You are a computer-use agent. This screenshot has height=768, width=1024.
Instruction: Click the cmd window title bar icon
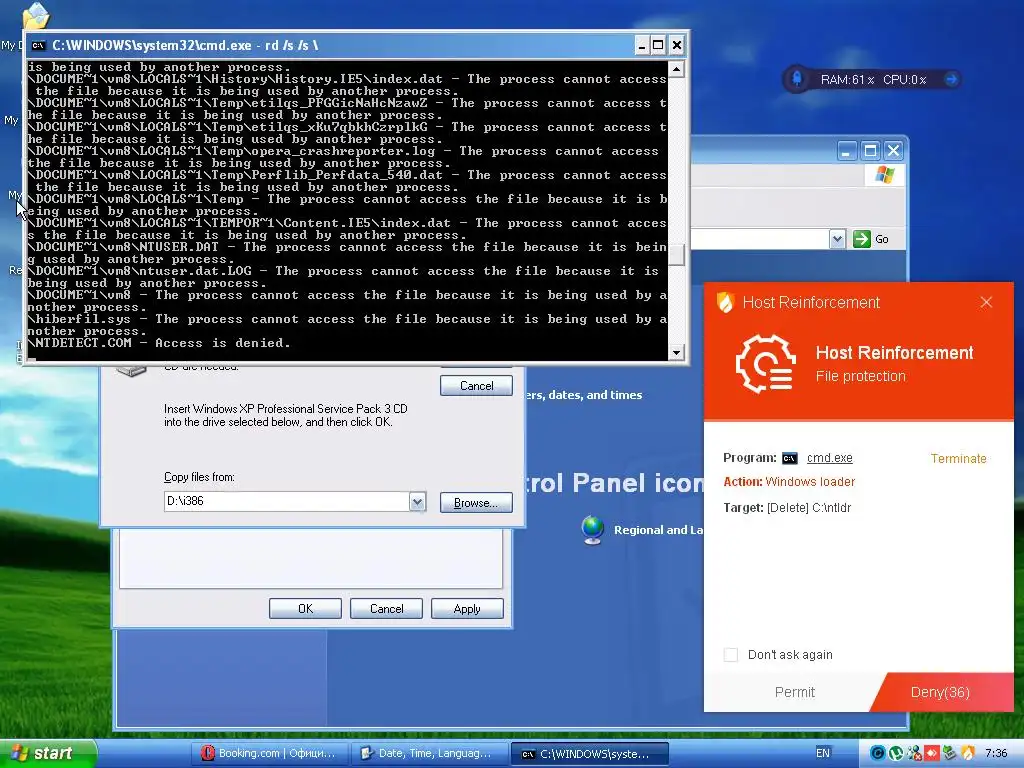(39, 45)
